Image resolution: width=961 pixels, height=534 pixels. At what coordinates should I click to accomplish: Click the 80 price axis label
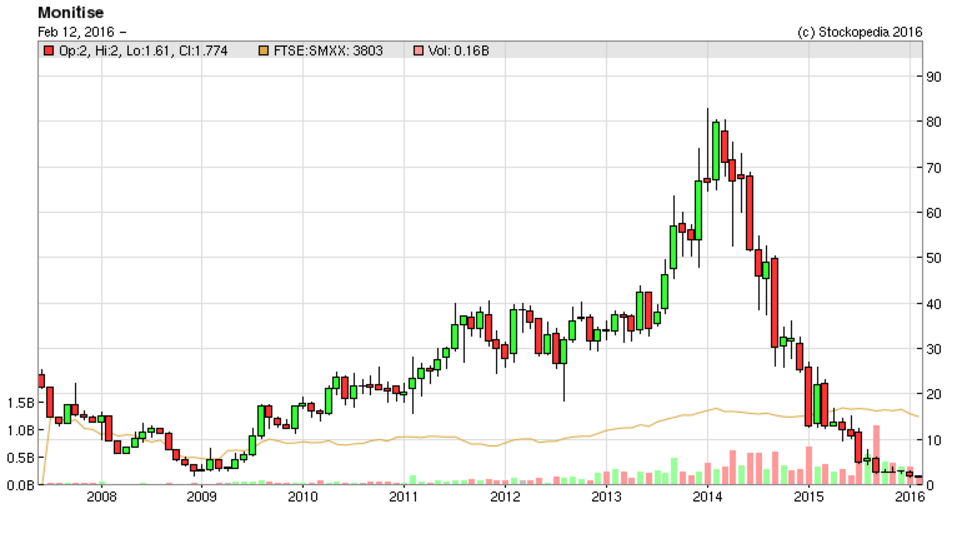933,122
